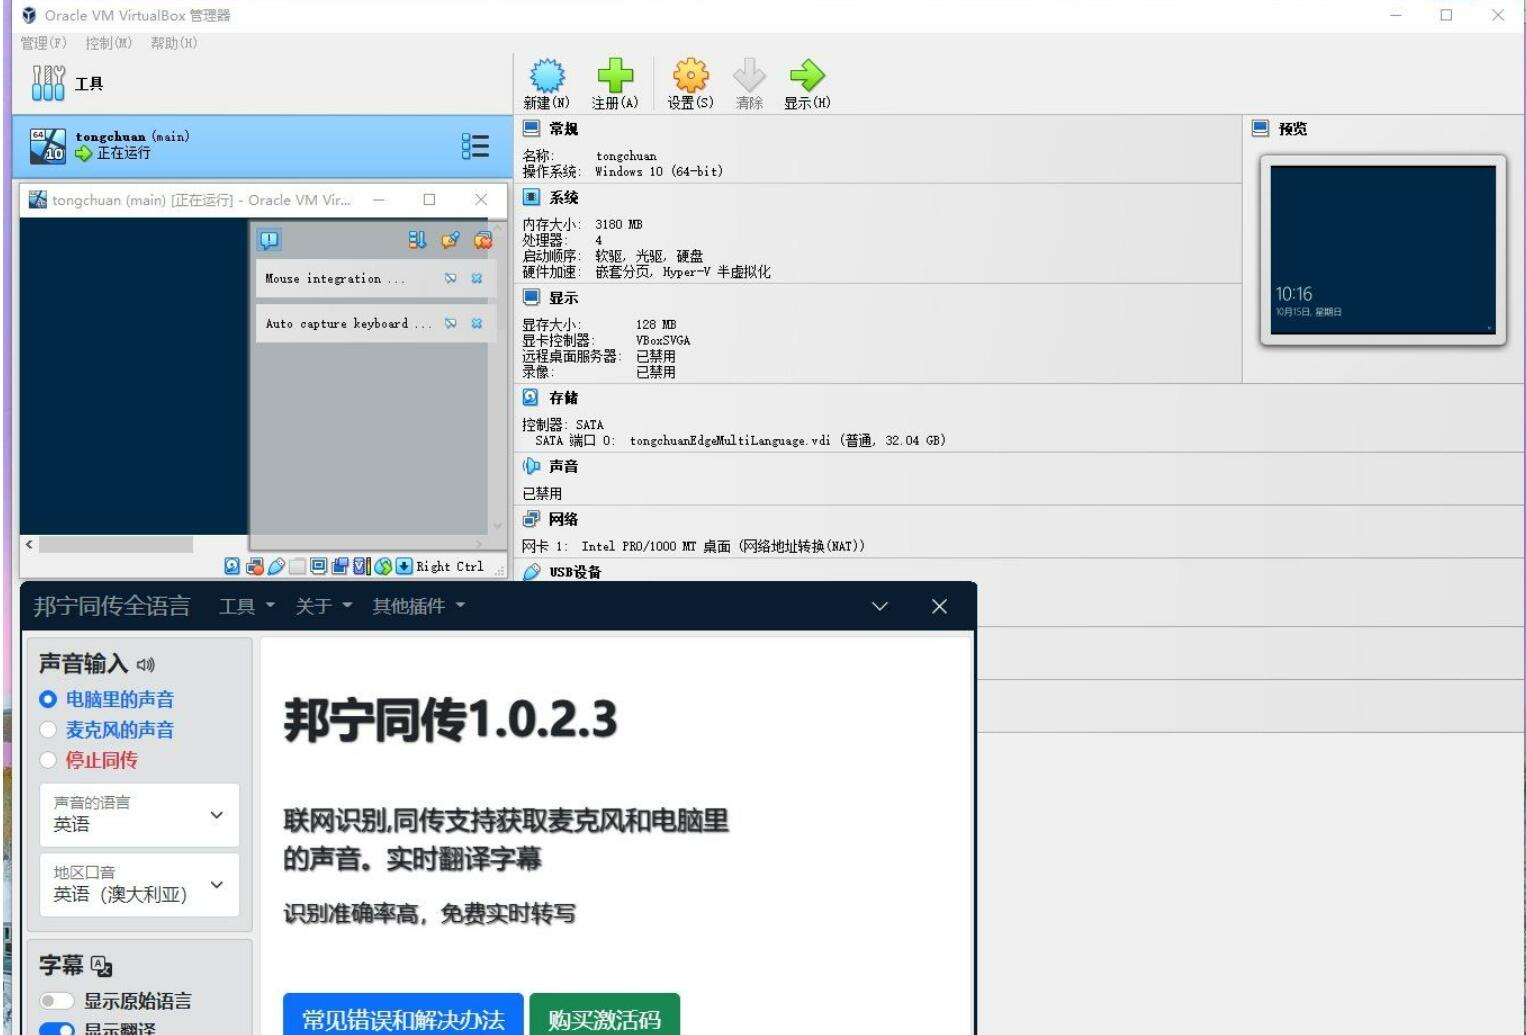Click the mouse integration green status icon
This screenshot has height=1035, width=1526.
pos(383,566)
